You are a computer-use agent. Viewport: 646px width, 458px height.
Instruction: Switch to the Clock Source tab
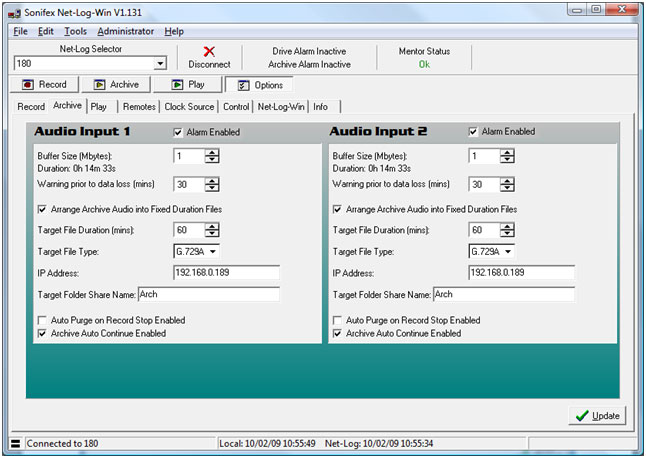pos(189,107)
